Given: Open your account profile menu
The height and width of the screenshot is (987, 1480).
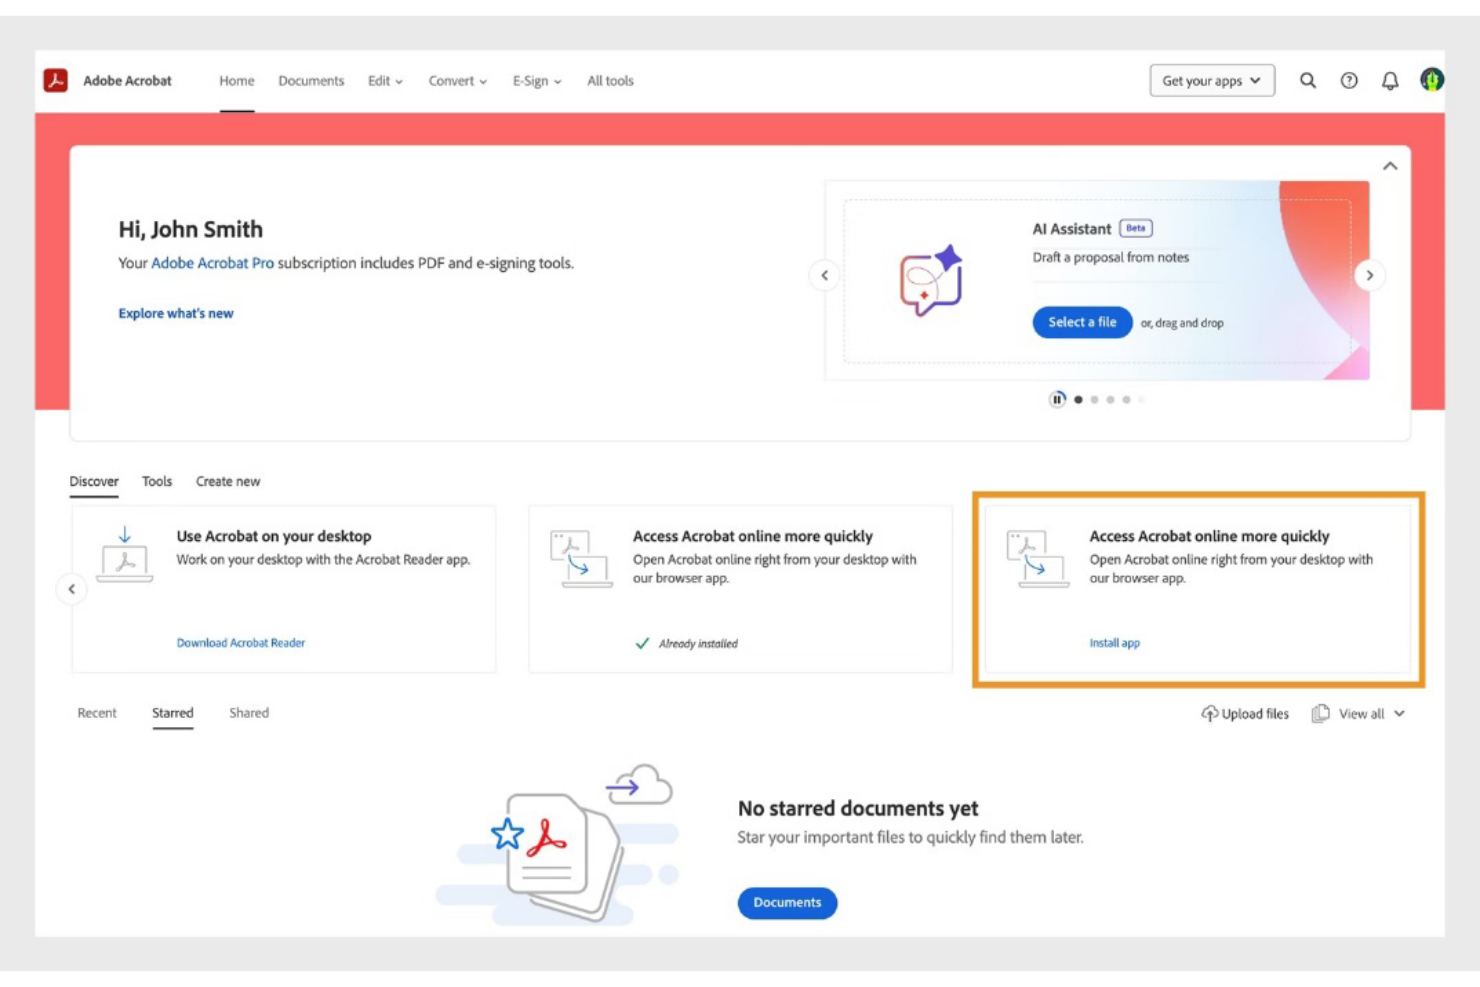Looking at the screenshot, I should point(1432,78).
